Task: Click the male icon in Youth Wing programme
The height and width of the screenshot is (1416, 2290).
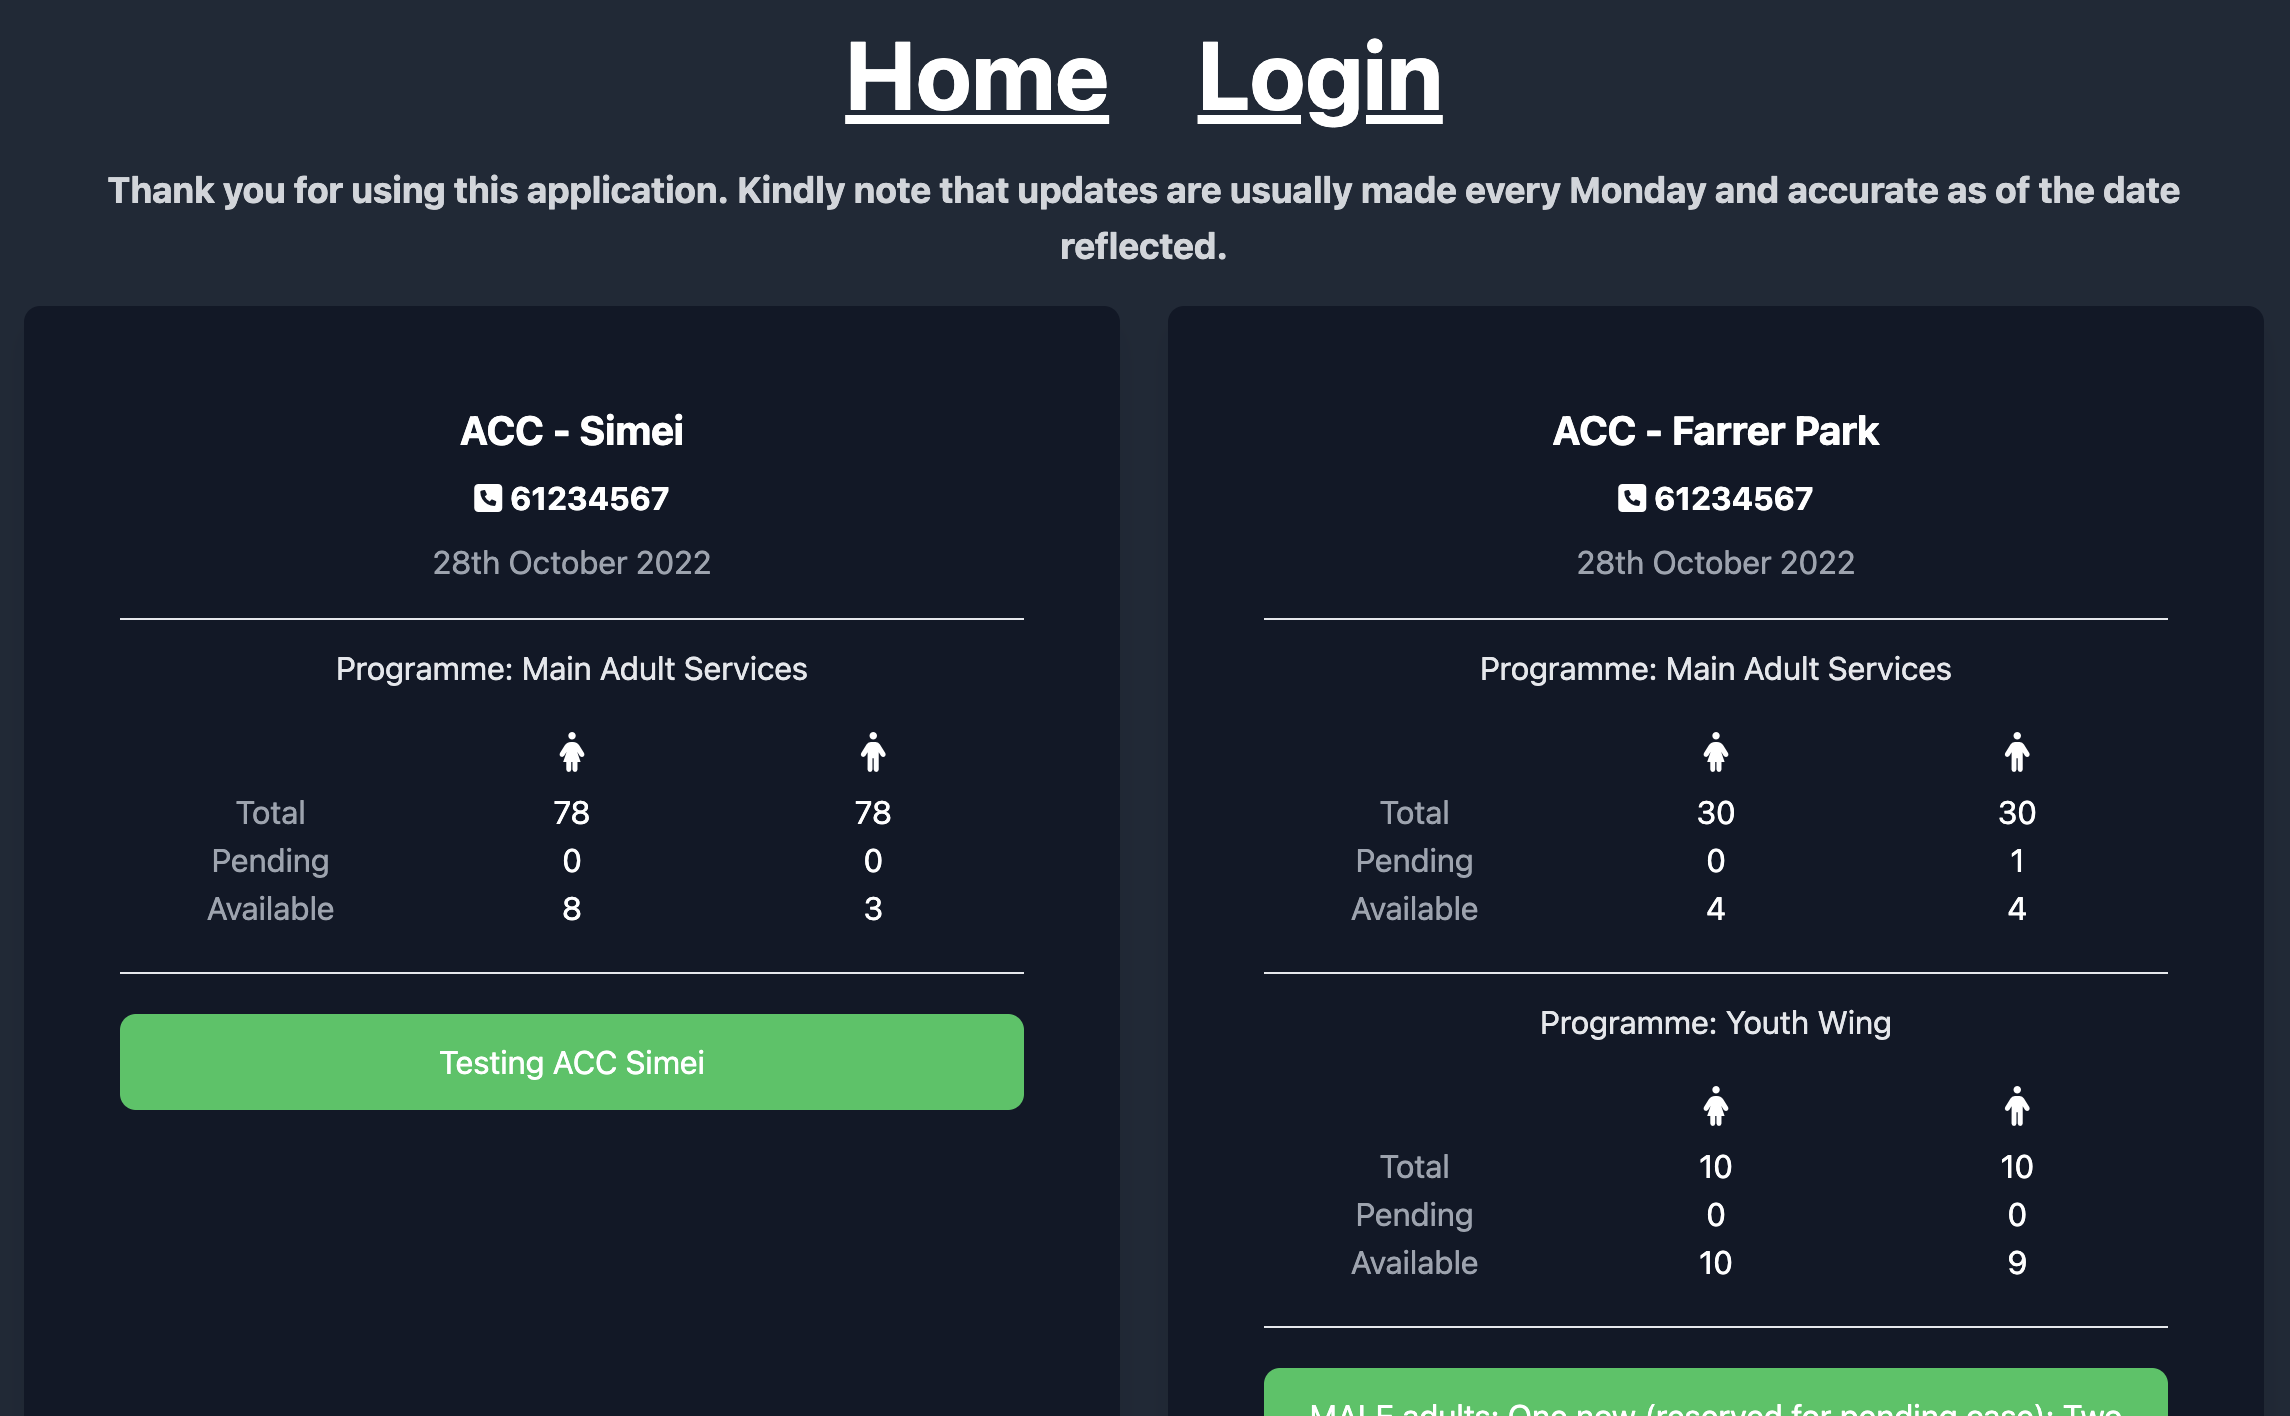Action: [2017, 1106]
